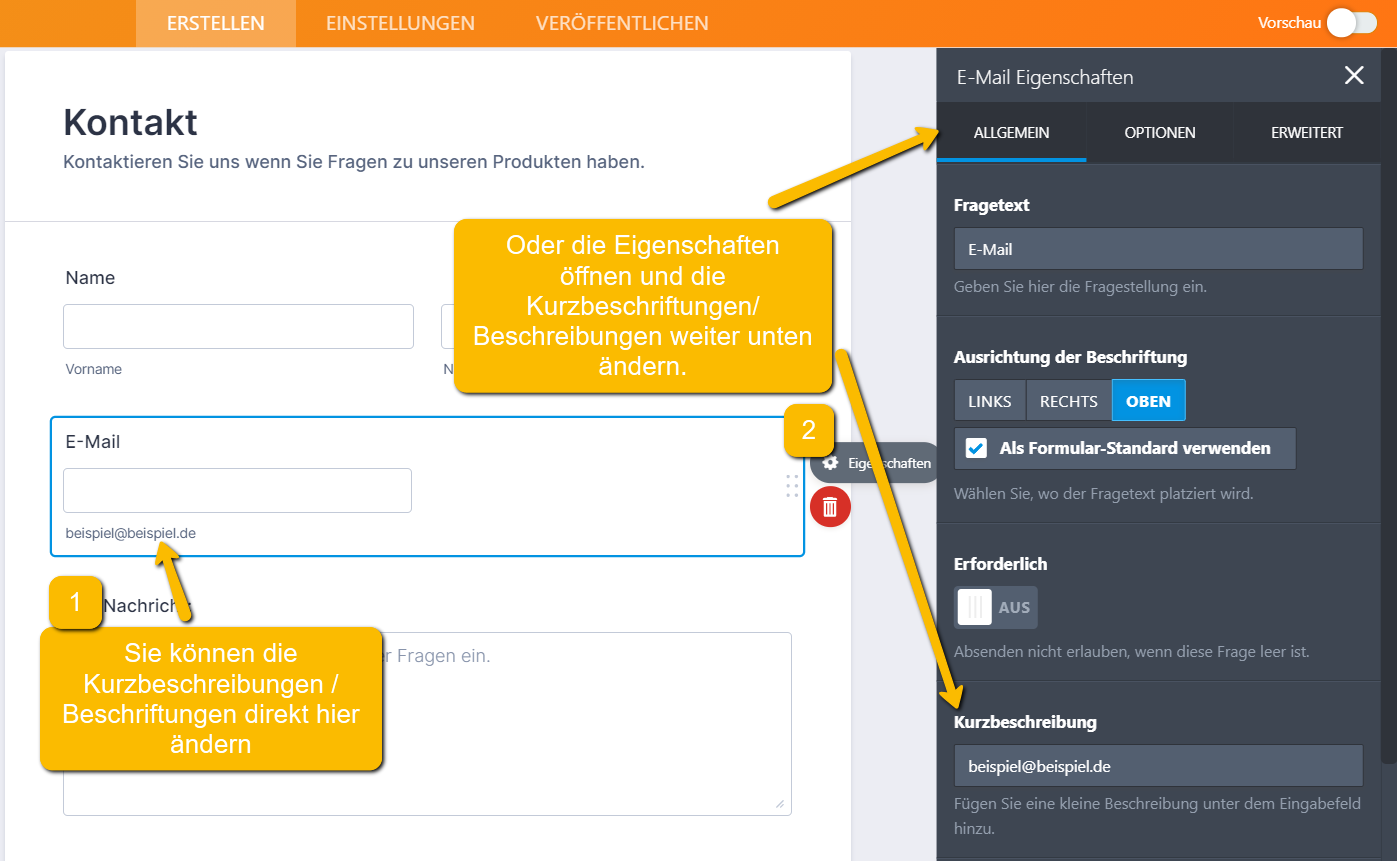This screenshot has height=861, width=1397.
Task: Select the ERSTELLEN tab
Action: coord(216,23)
